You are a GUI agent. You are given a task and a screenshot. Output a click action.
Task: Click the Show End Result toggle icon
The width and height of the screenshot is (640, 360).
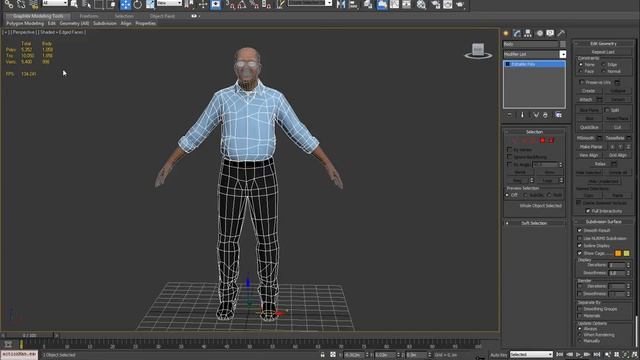pos(522,116)
